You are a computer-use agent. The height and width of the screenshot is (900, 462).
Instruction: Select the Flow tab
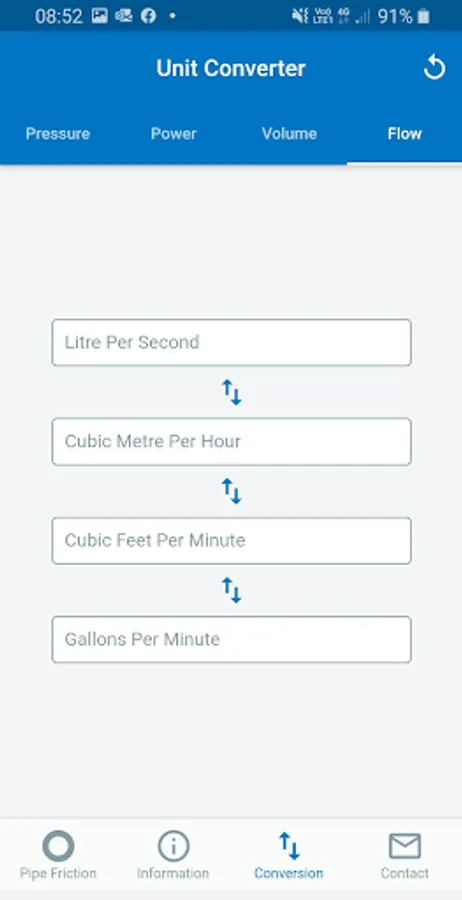(405, 134)
